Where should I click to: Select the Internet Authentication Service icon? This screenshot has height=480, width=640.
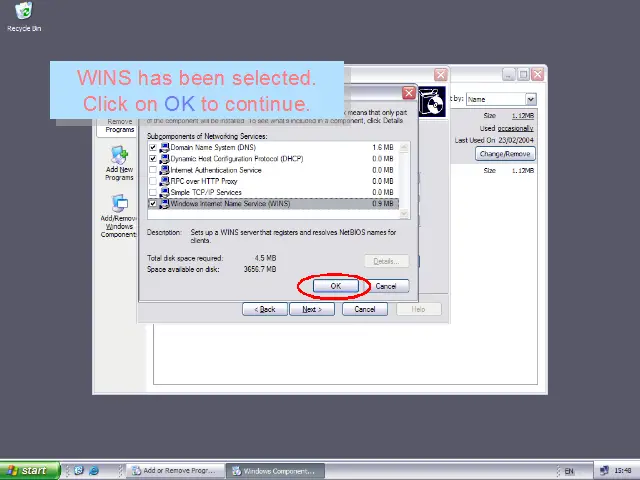(x=164, y=170)
